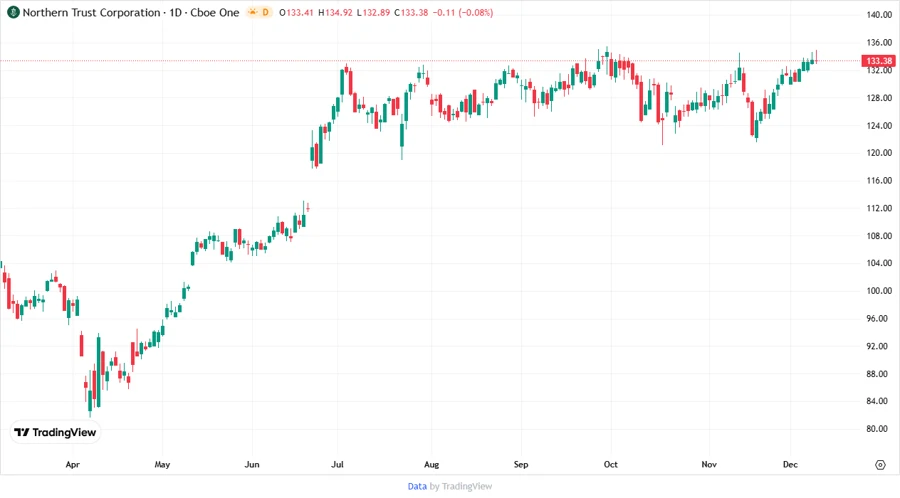Click the 'by TradingView' attribution text
Viewport: 900px width, 498px height.
pyautogui.click(x=461, y=486)
